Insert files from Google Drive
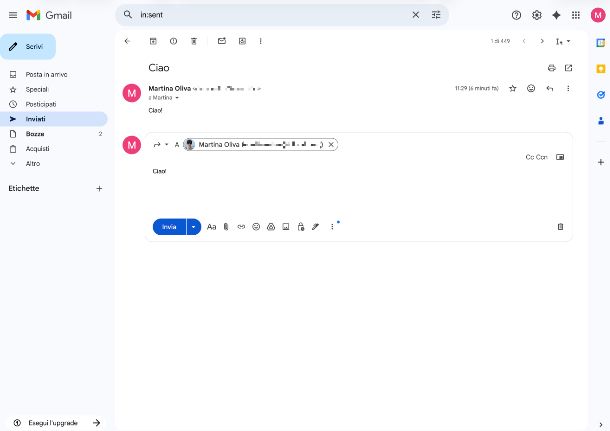 (x=271, y=227)
